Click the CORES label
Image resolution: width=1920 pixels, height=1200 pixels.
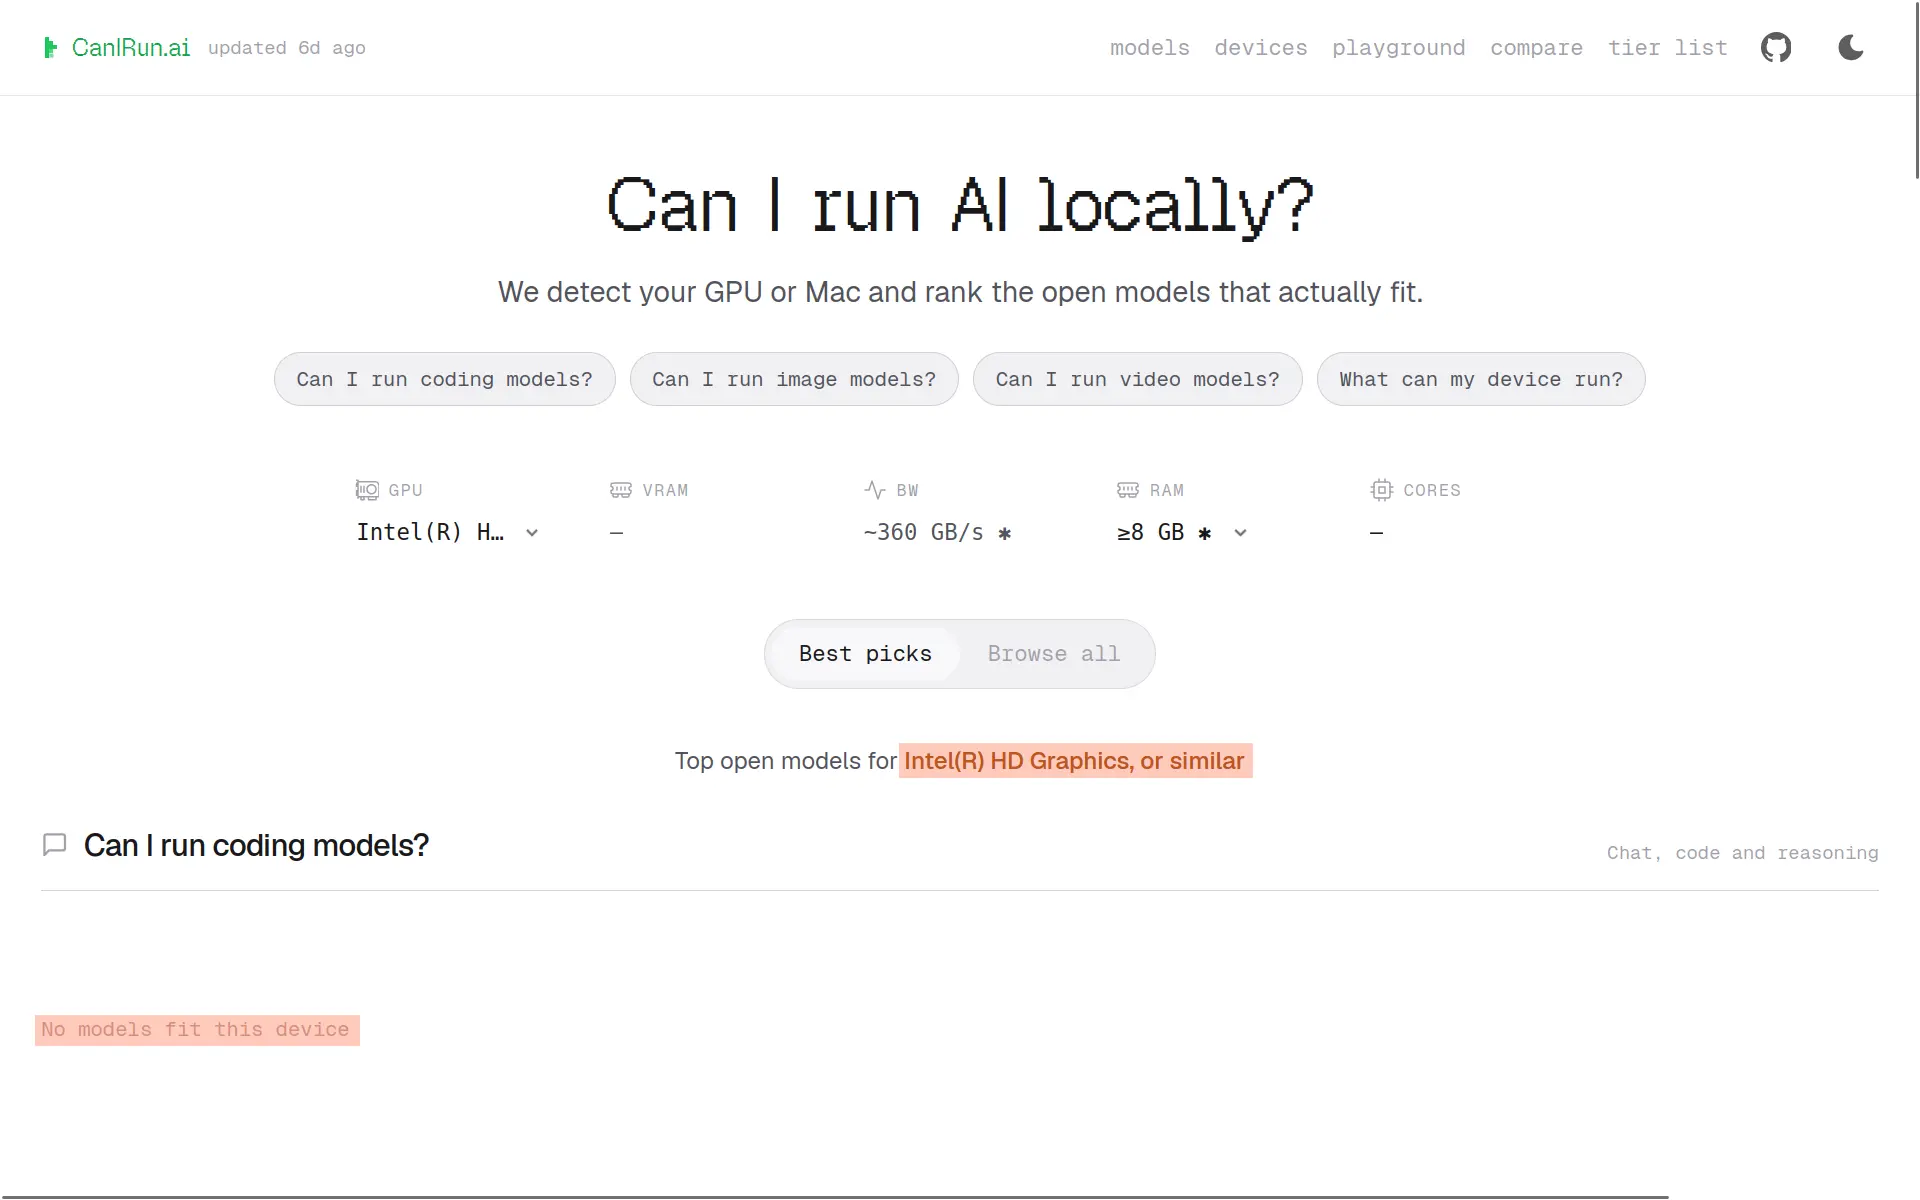coord(1431,490)
